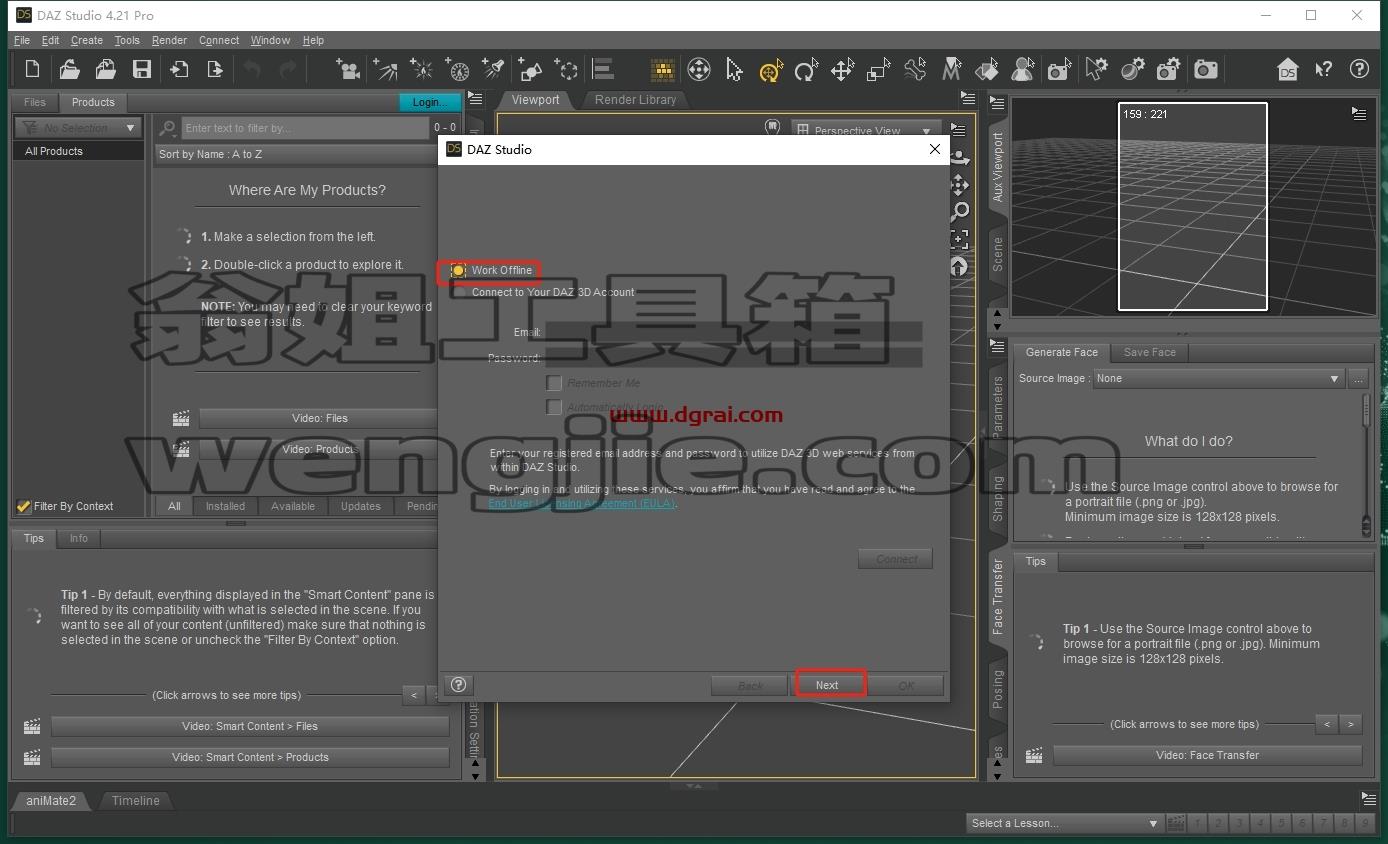Switch to the Timeline tab
Viewport: 1388px width, 844px height.
click(135, 801)
